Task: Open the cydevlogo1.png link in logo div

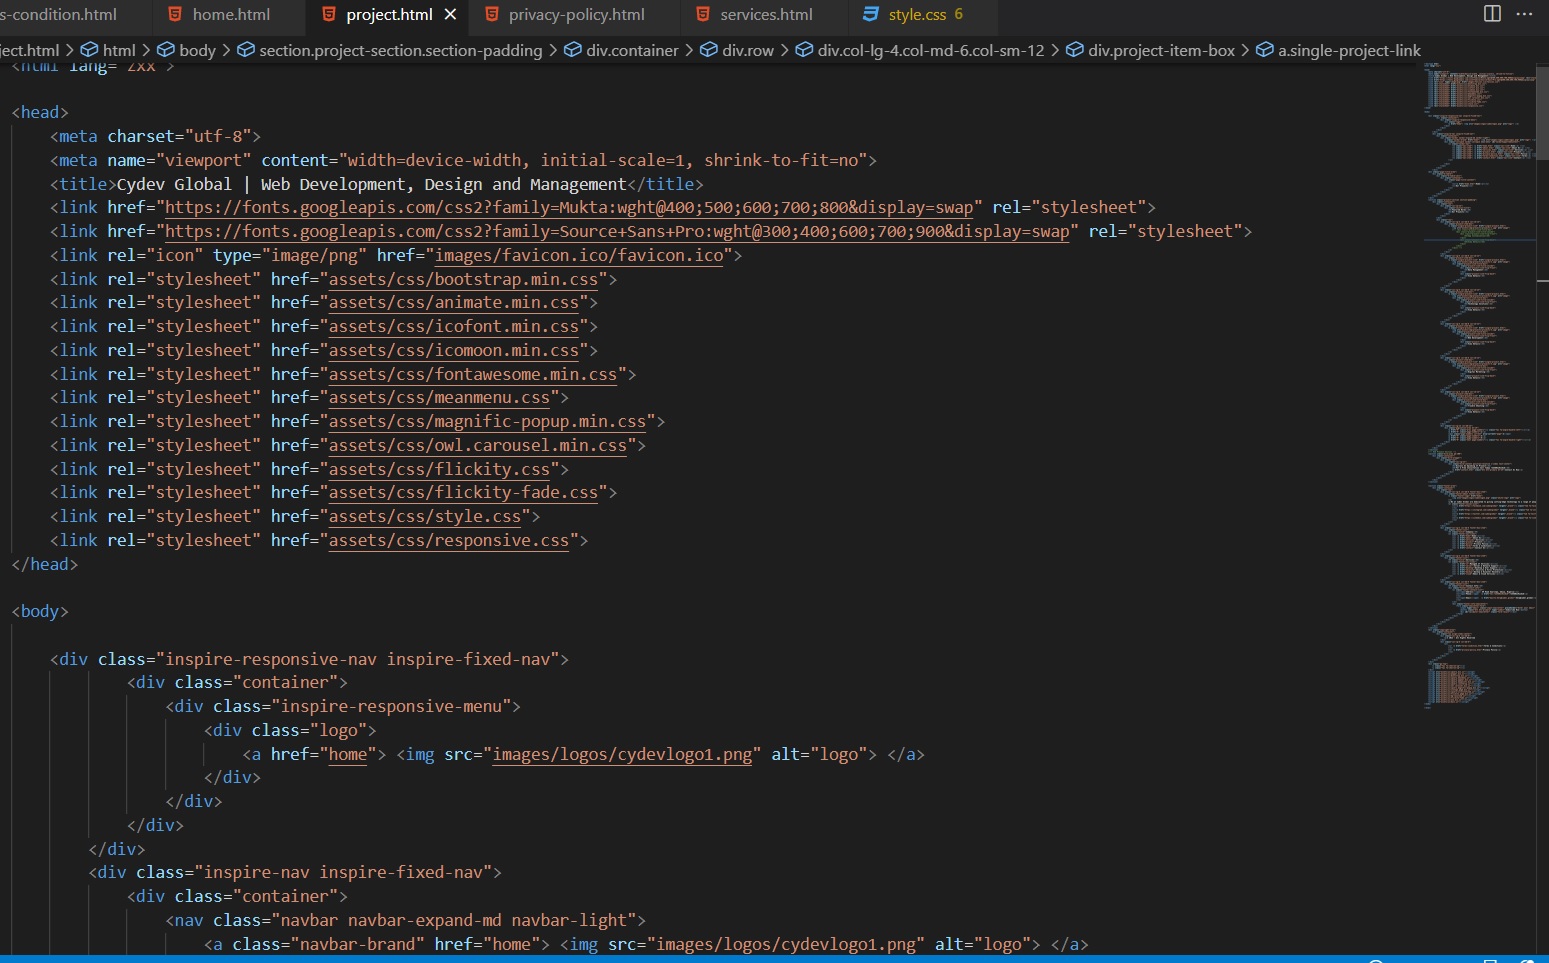Action: [622, 755]
